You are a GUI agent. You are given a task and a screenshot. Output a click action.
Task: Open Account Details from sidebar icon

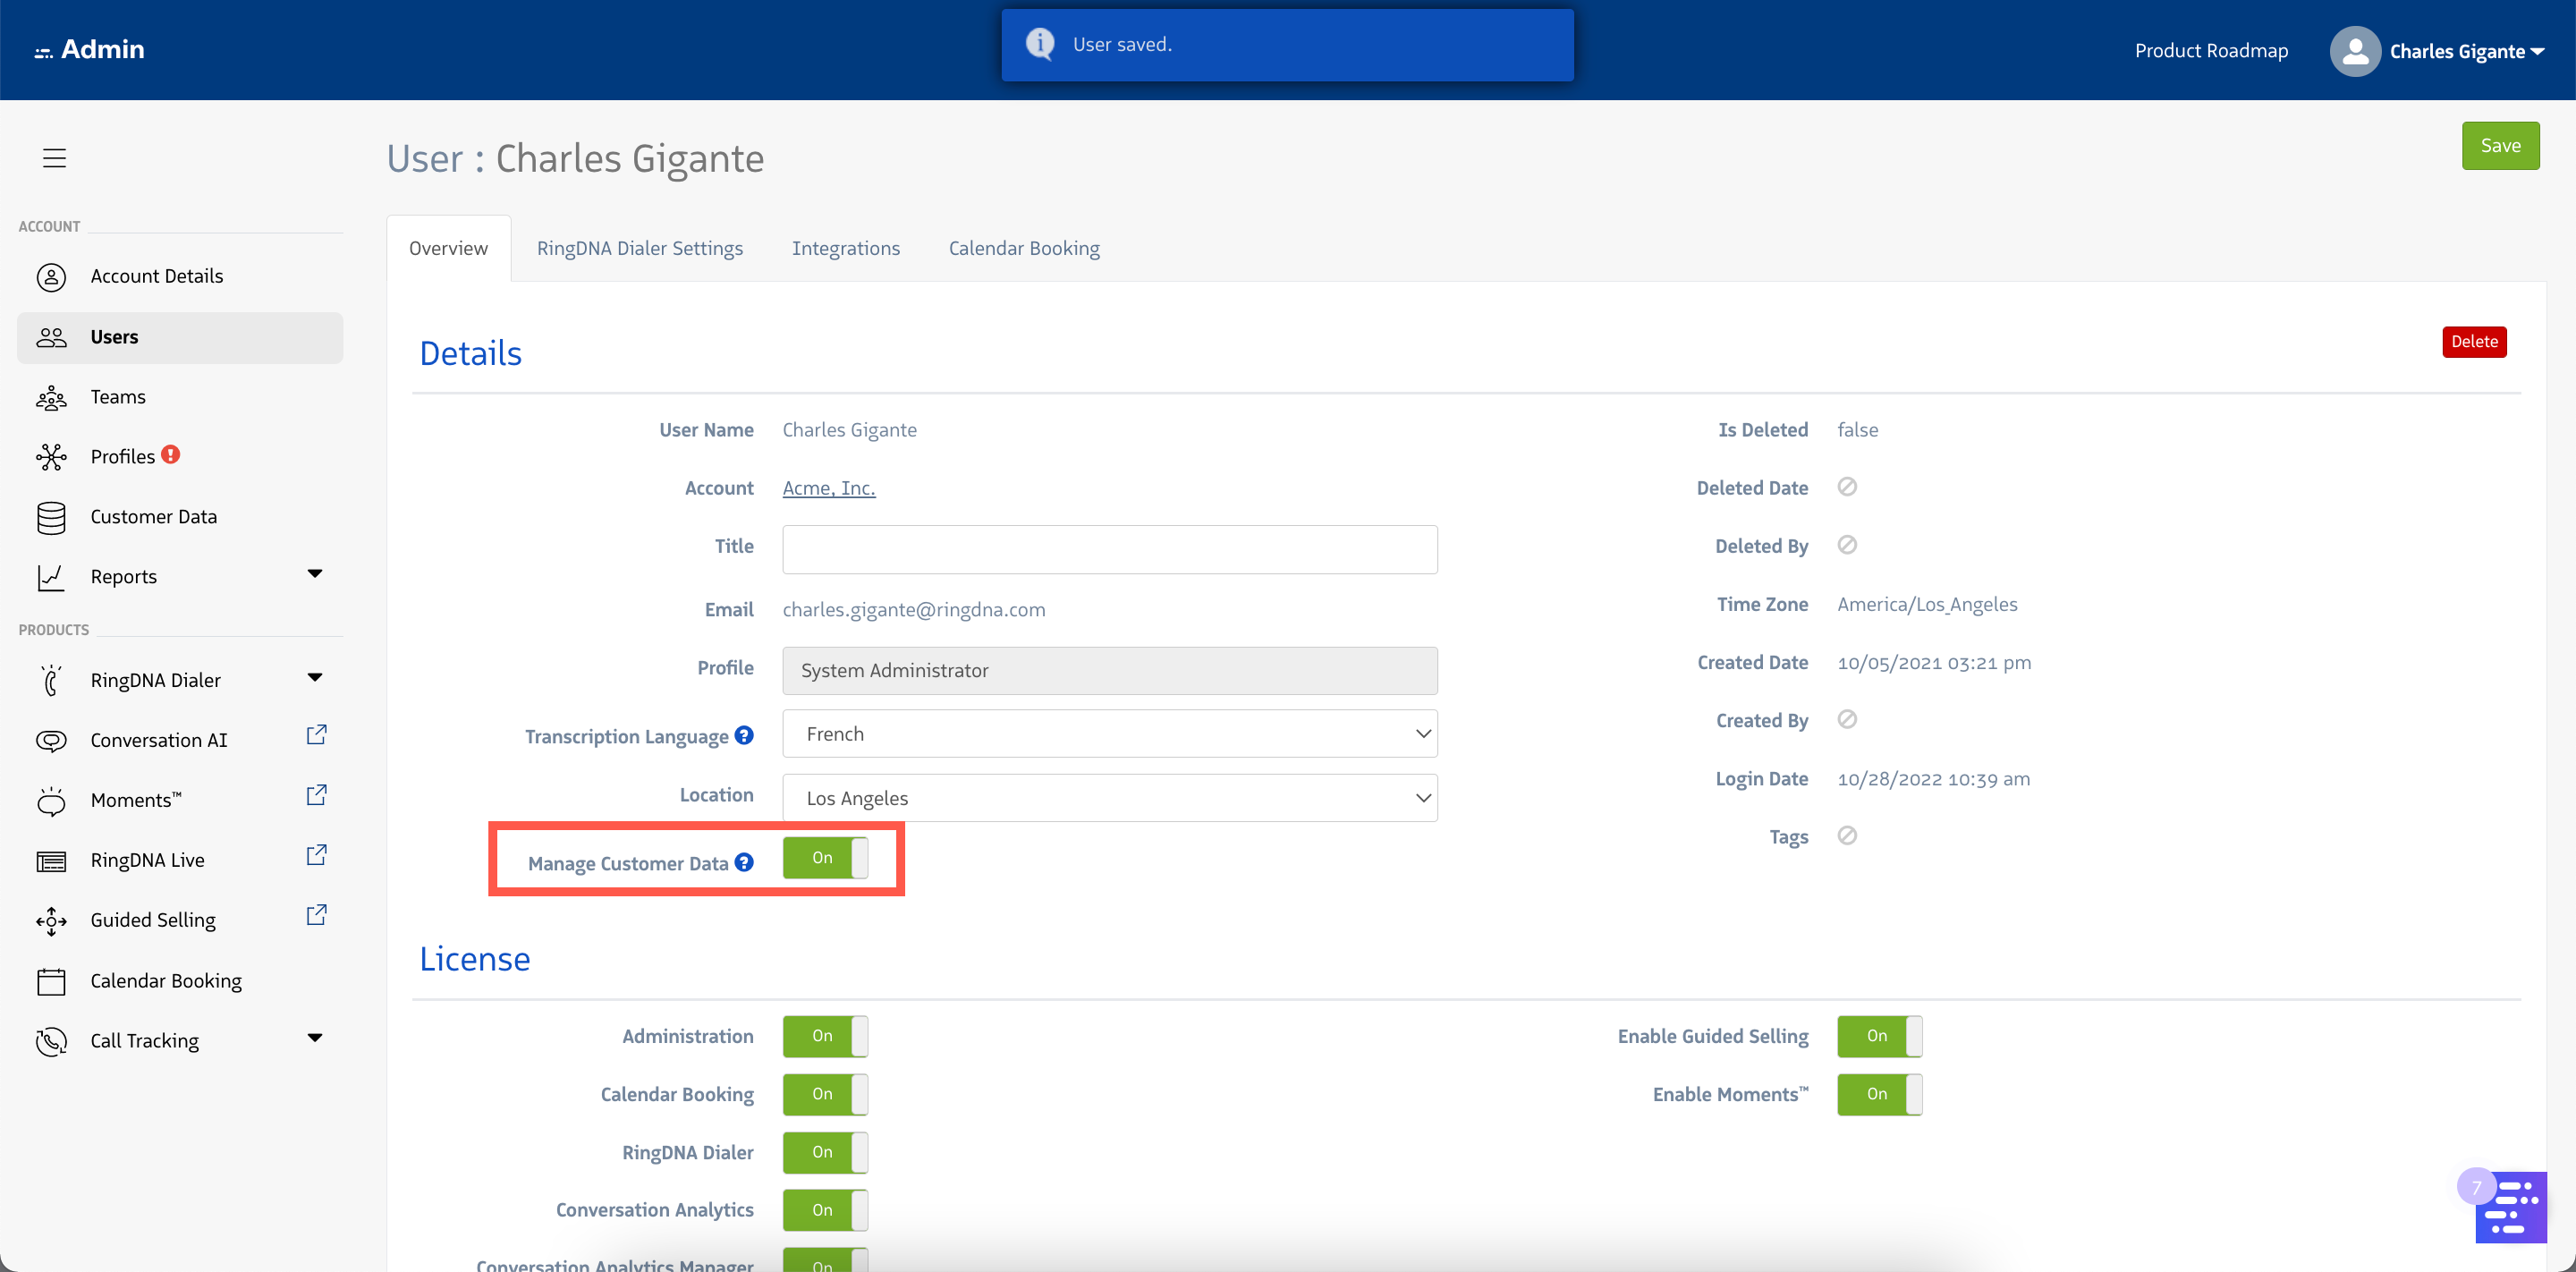coord(51,277)
